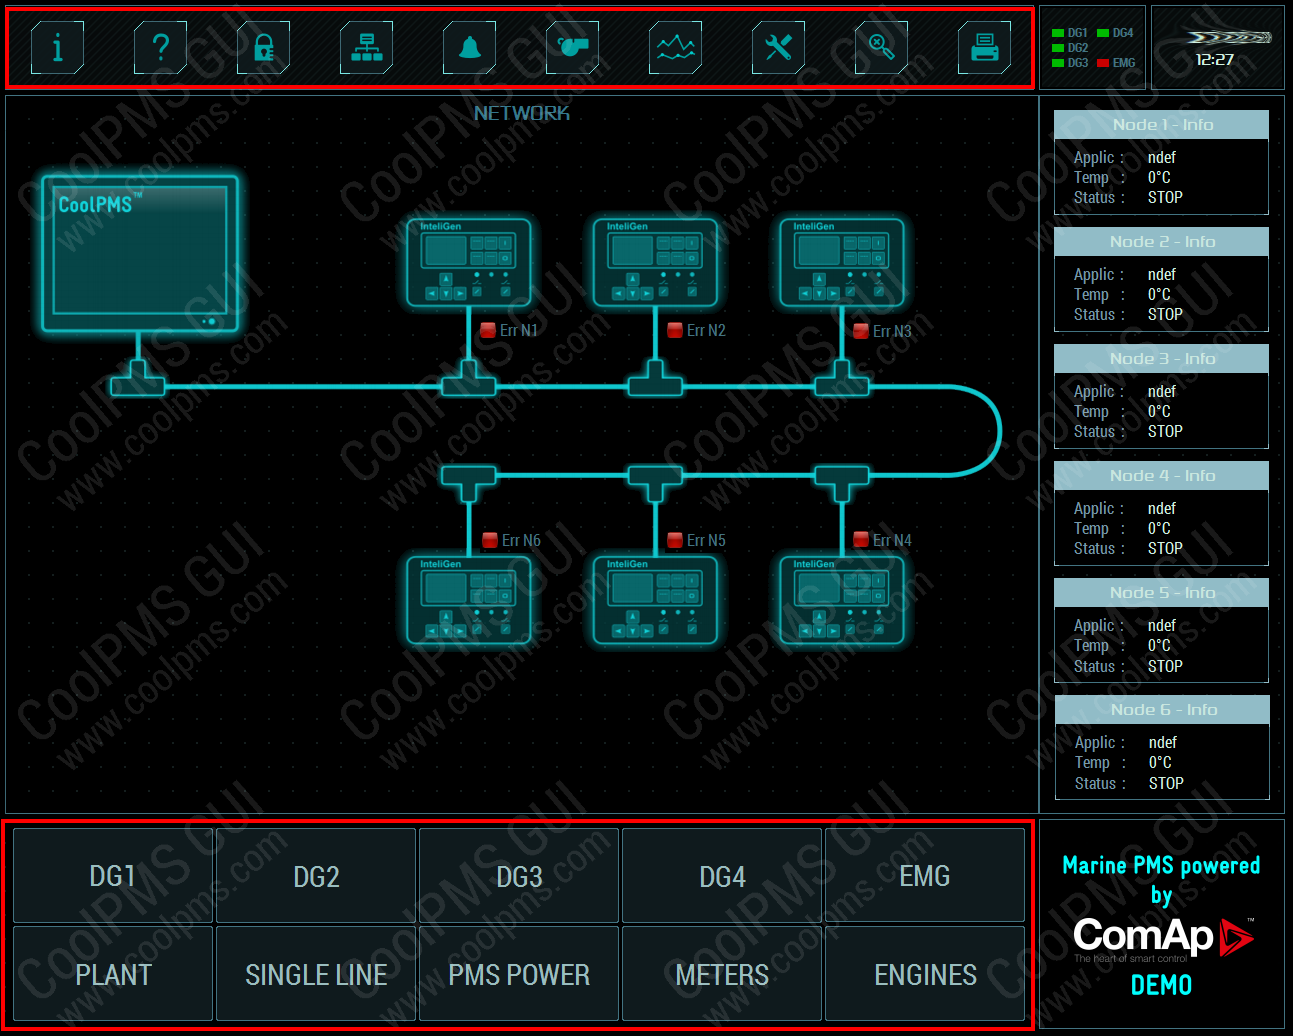The image size is (1293, 1036).
Task: Open the DG2 page
Action: click(316, 876)
